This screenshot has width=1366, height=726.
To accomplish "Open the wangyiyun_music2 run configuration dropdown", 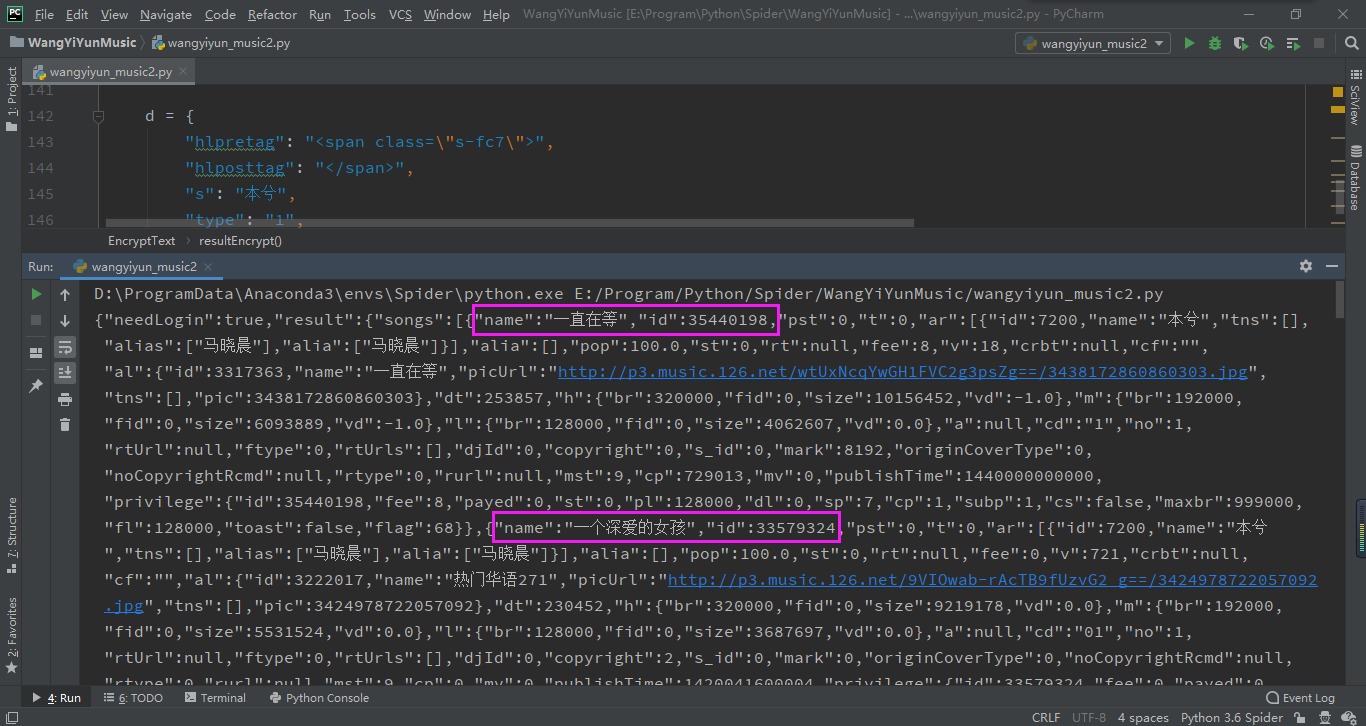I will 1093,43.
